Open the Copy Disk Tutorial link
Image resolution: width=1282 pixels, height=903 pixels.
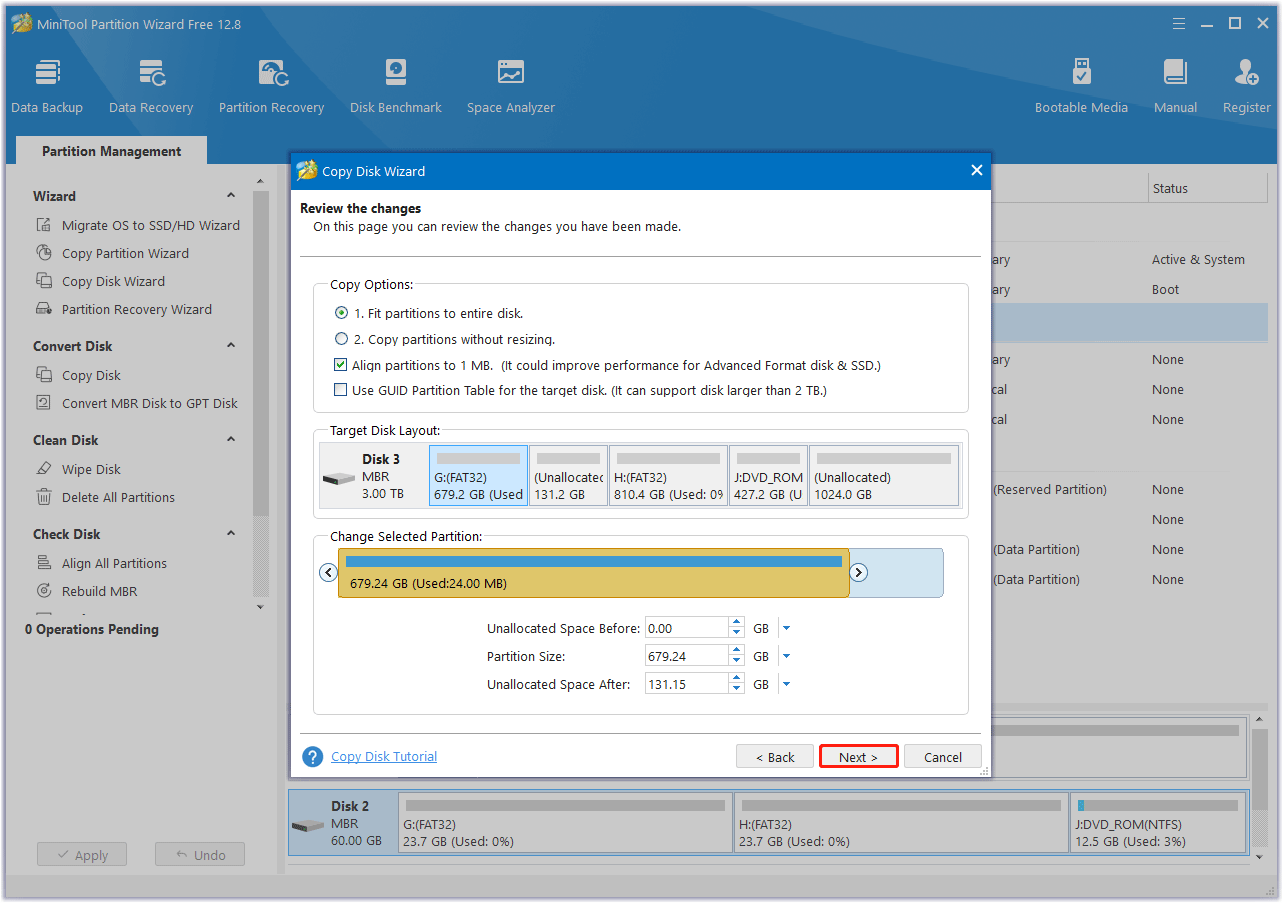383,756
